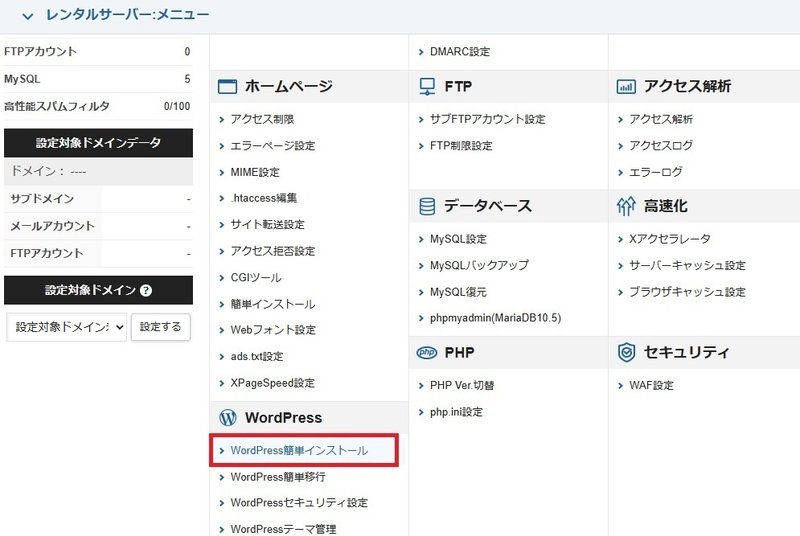Open アクセス制限

pyautogui.click(x=262, y=119)
